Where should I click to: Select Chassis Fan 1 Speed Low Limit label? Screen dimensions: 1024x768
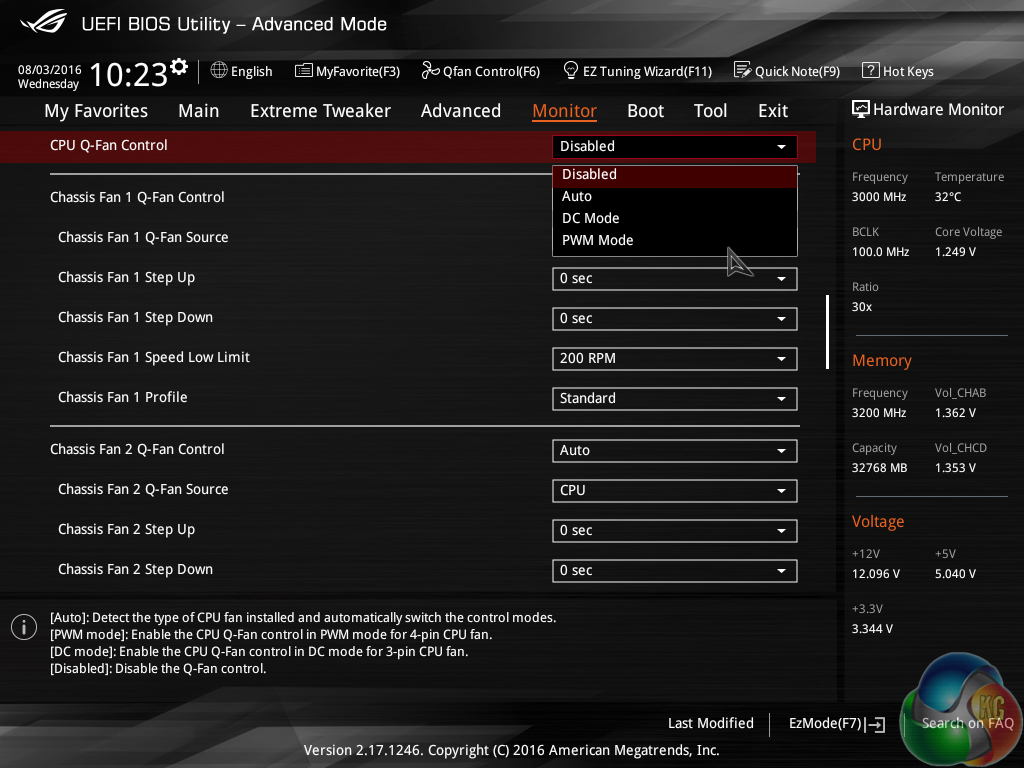click(153, 357)
